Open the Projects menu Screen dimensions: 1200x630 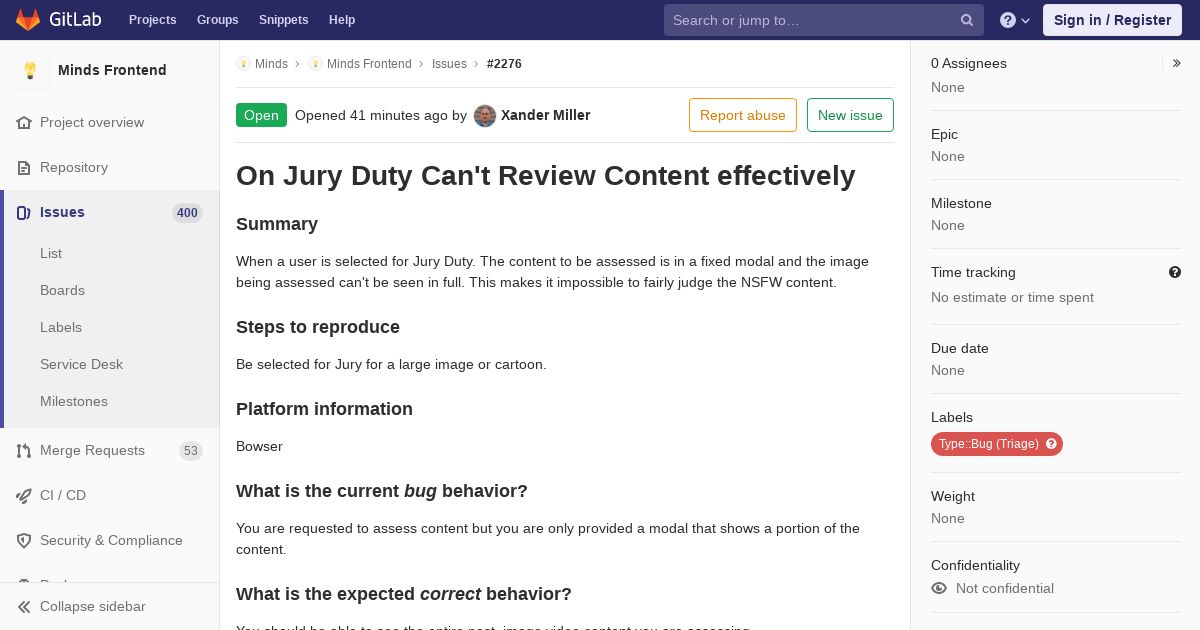152,20
